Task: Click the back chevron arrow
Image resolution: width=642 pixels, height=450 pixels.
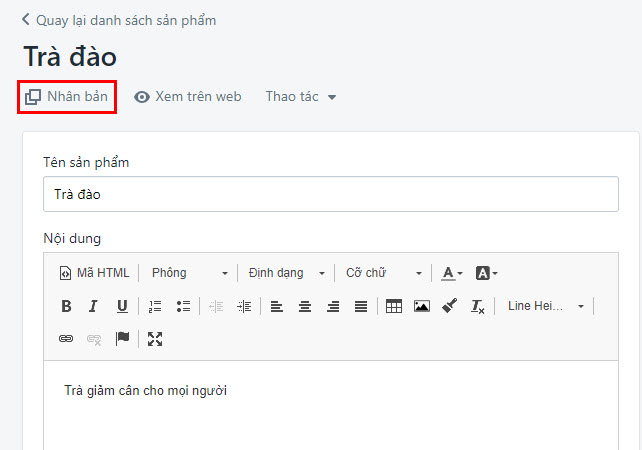Action: (x=25, y=19)
